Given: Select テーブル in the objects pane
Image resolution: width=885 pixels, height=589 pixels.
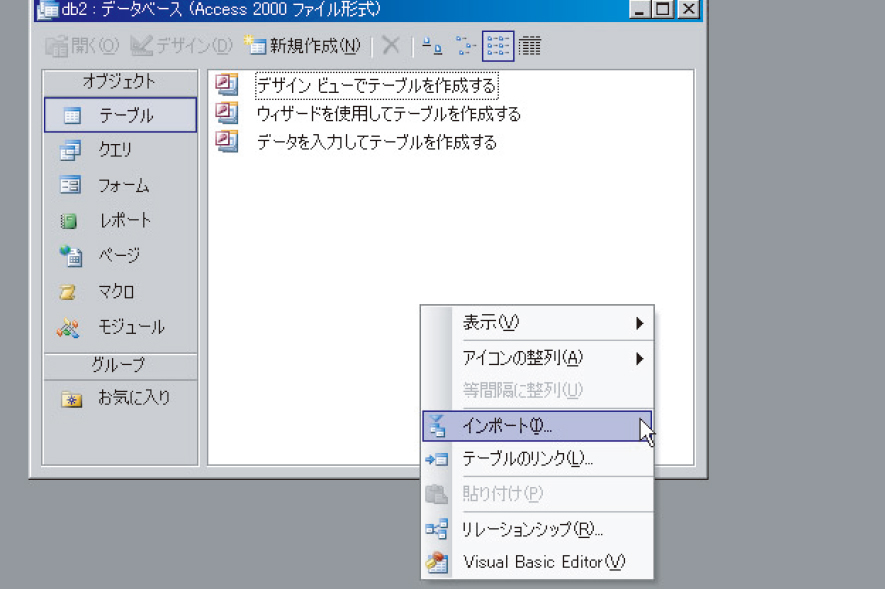Looking at the screenshot, I should 120,115.
